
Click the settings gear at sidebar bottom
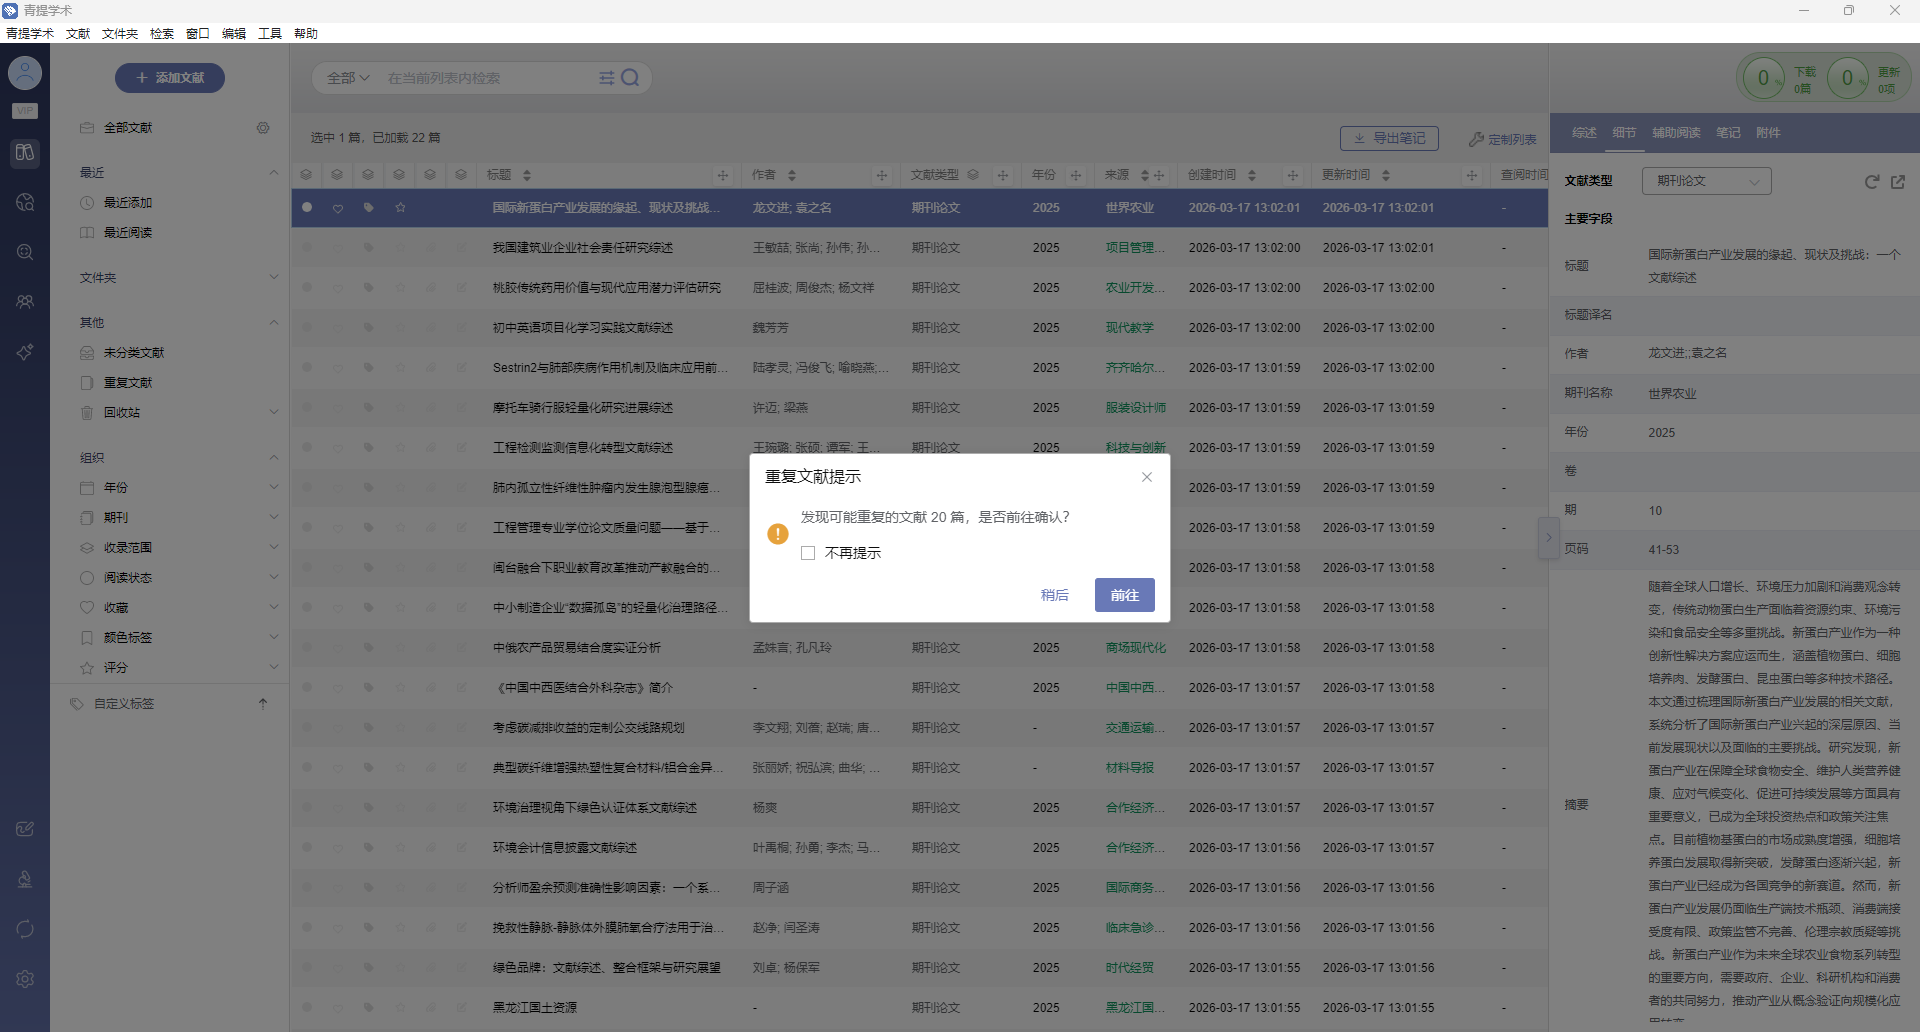pos(25,979)
